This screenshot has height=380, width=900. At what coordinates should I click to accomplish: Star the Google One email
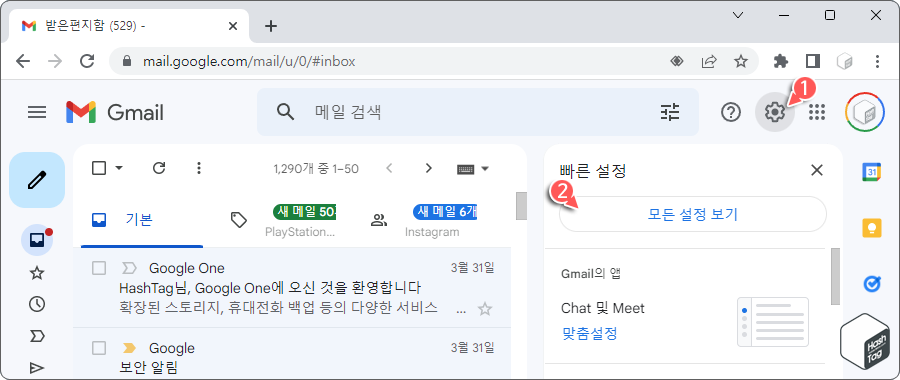click(485, 309)
